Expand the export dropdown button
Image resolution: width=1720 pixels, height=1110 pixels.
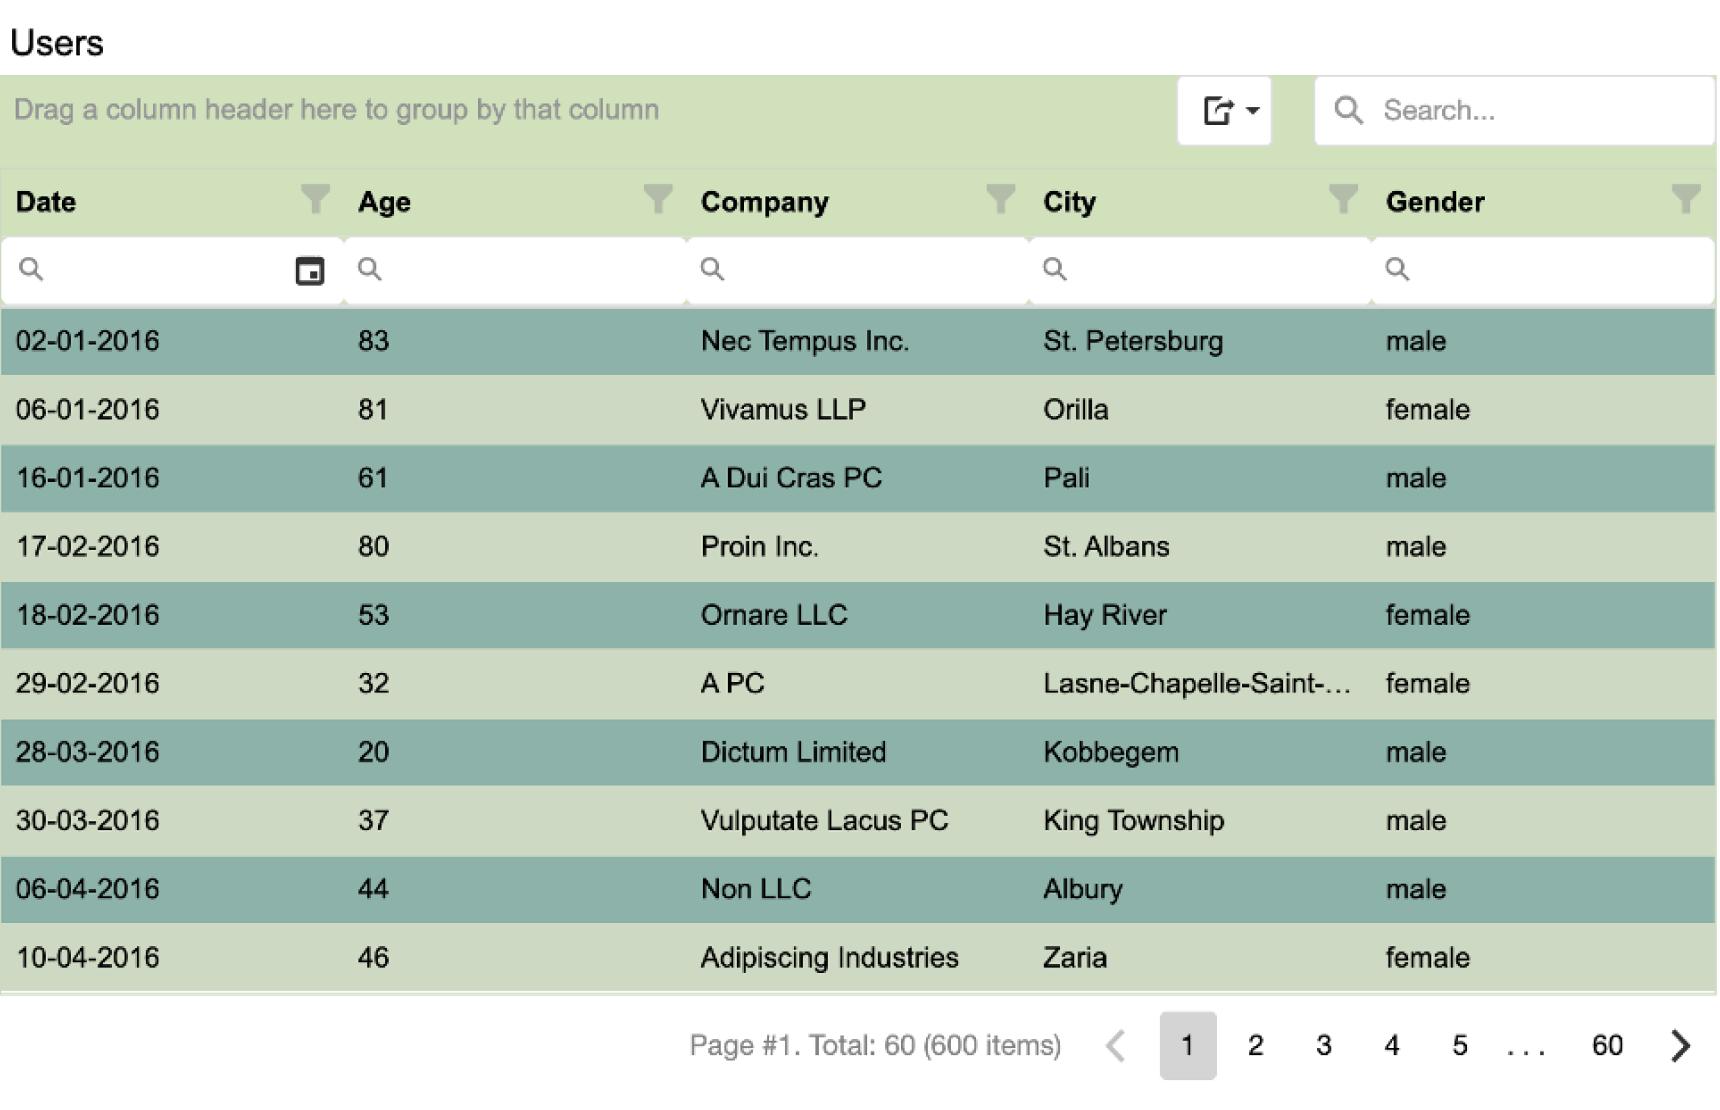pos(1225,110)
